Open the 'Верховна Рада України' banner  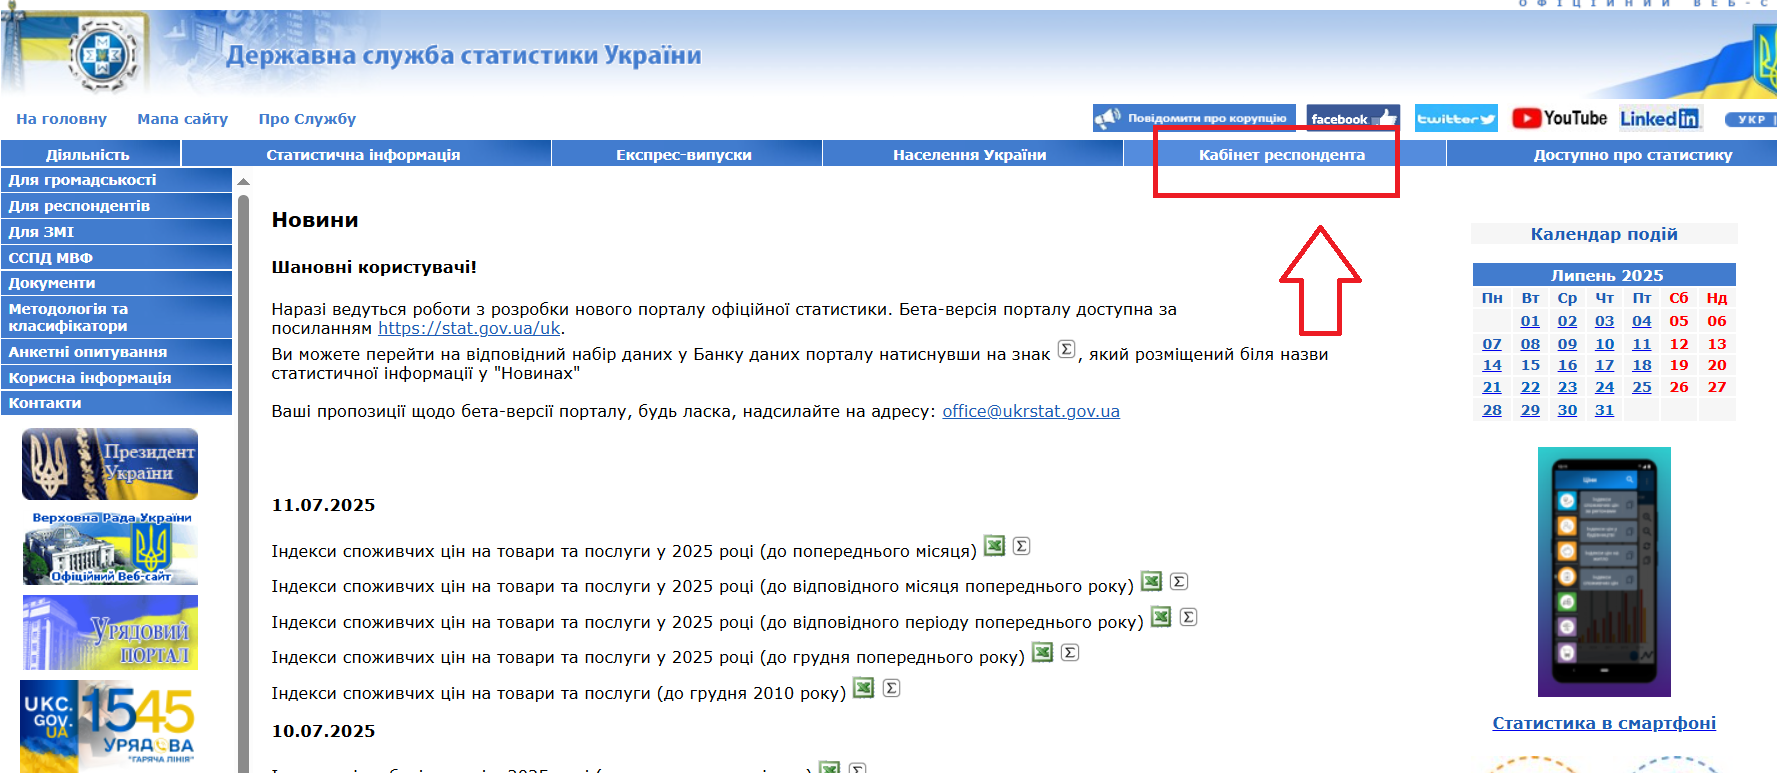(x=110, y=548)
